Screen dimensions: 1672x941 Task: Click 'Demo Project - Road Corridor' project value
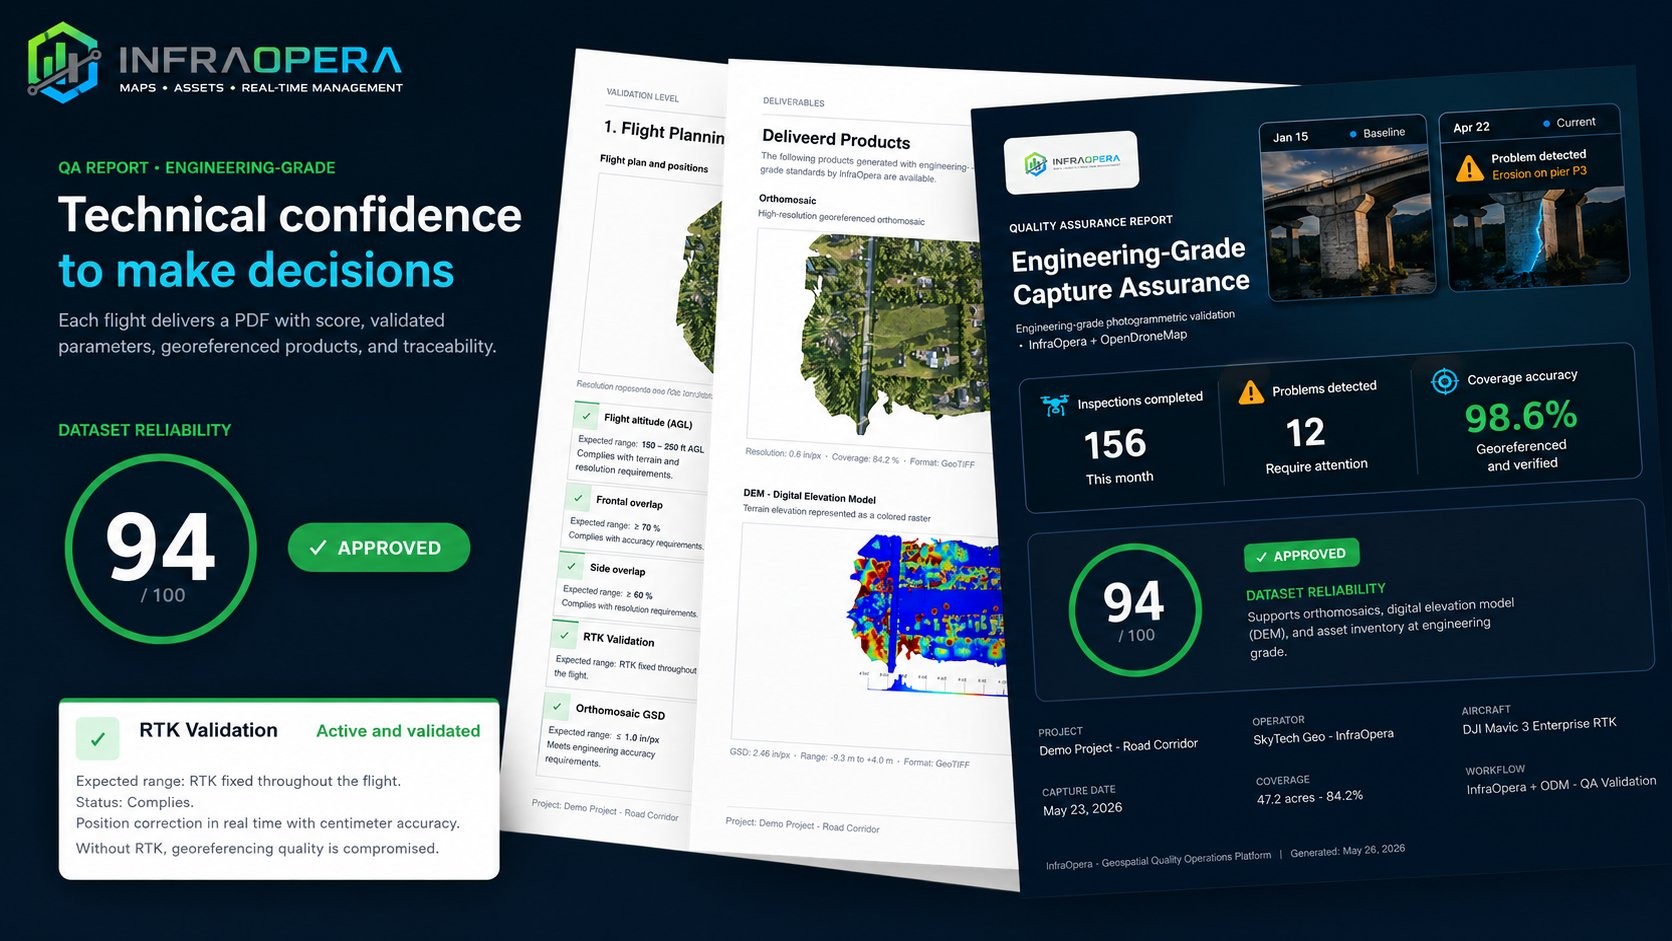pyautogui.click(x=1118, y=747)
